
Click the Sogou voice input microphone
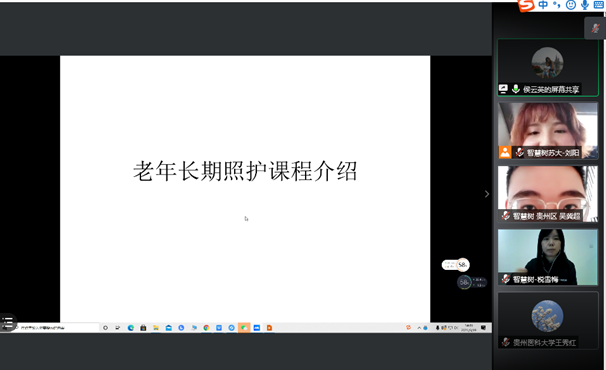(x=585, y=5)
